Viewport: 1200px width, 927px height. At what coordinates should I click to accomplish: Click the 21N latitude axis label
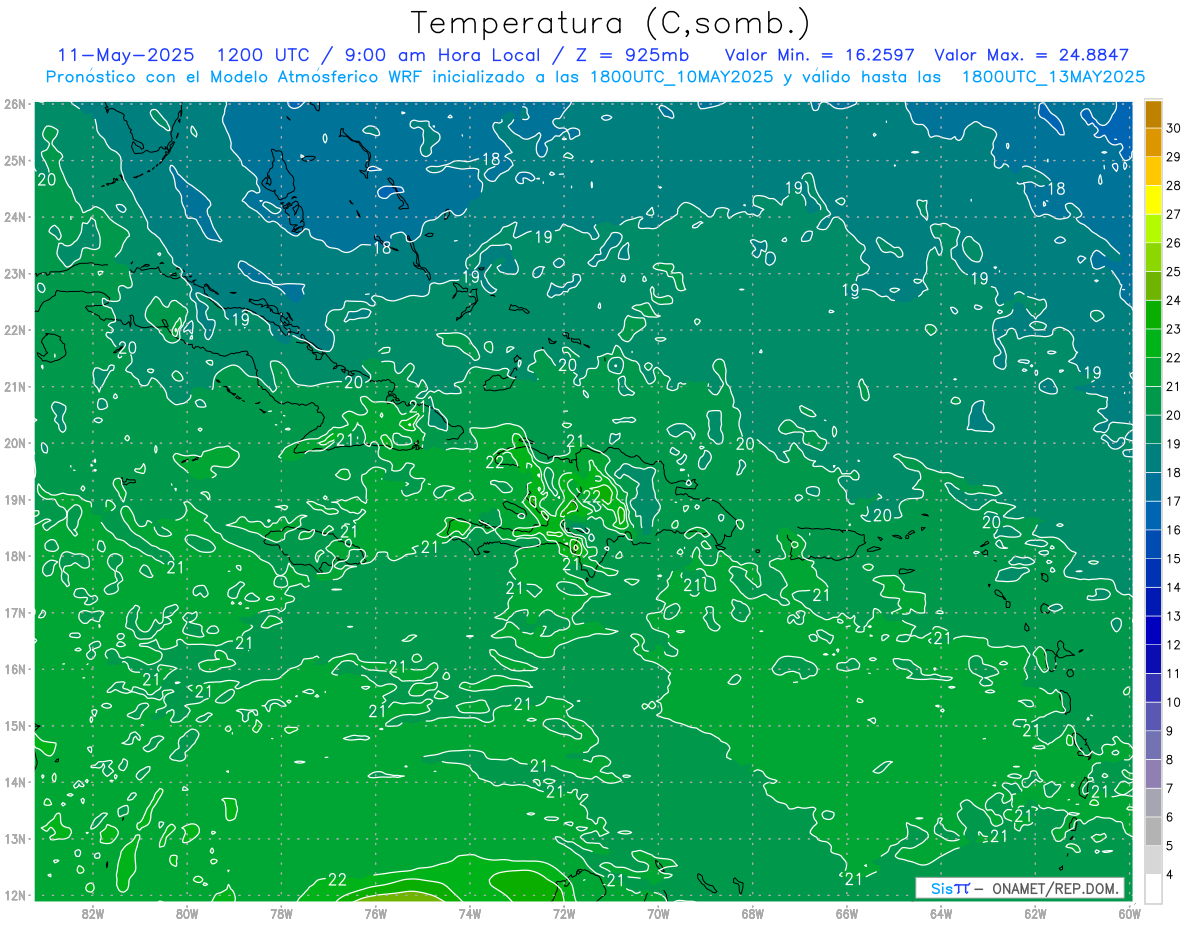pyautogui.click(x=14, y=386)
